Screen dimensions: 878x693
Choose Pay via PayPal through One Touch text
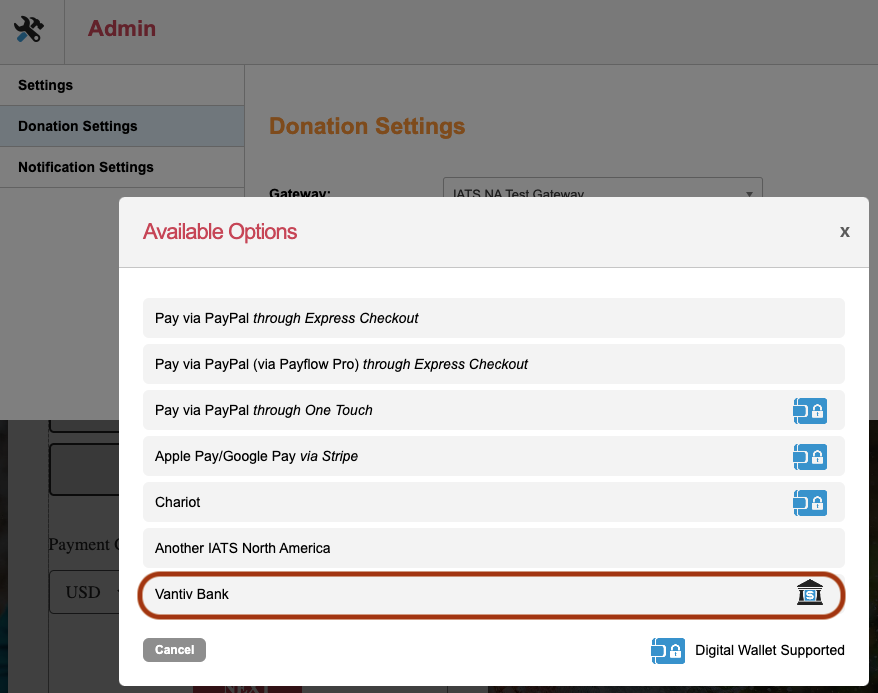tap(264, 410)
